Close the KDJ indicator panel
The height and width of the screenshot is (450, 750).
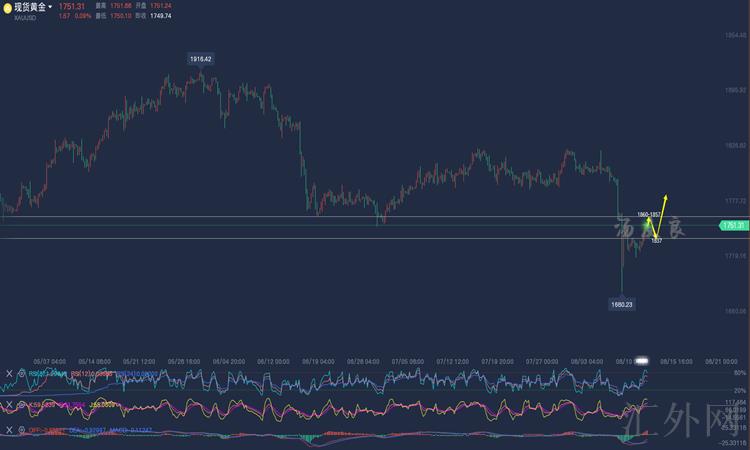click(x=9, y=405)
